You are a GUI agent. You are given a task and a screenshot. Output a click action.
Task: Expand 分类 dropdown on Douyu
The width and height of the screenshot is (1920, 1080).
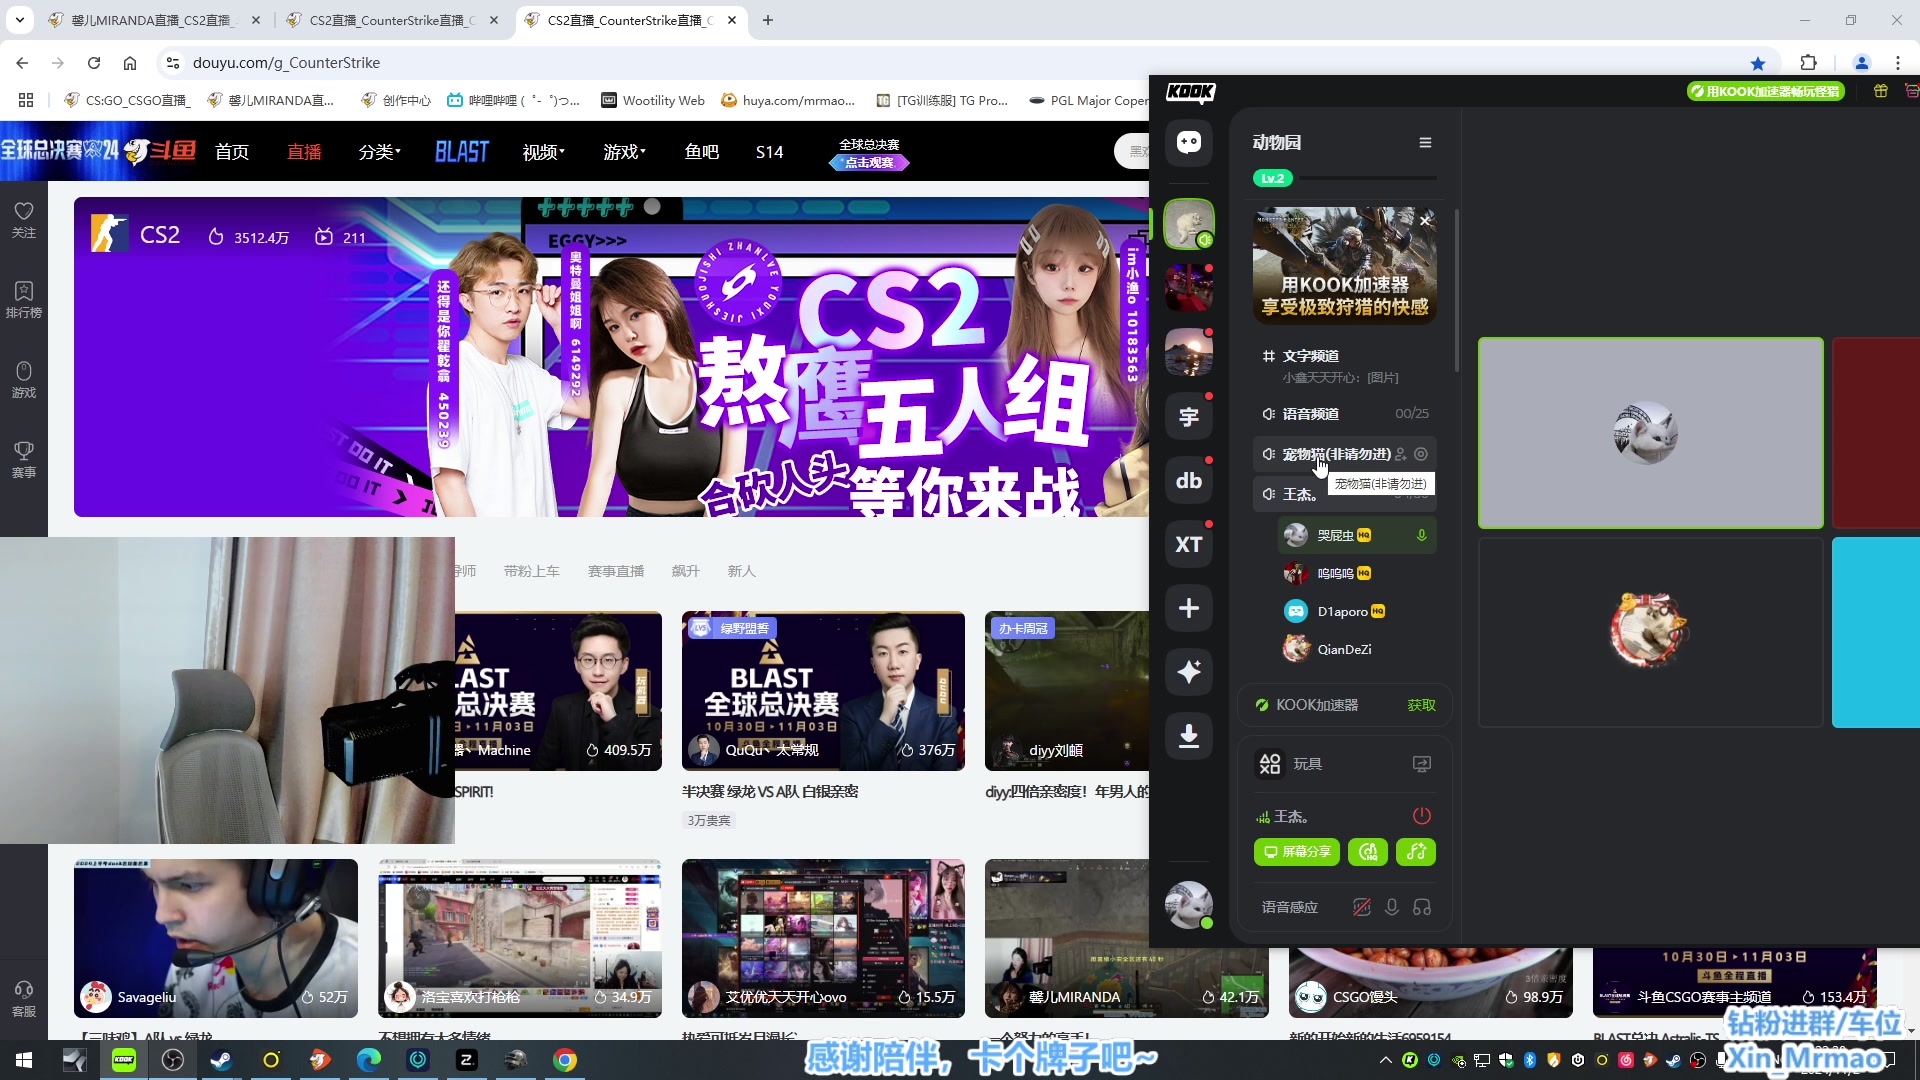(x=379, y=152)
